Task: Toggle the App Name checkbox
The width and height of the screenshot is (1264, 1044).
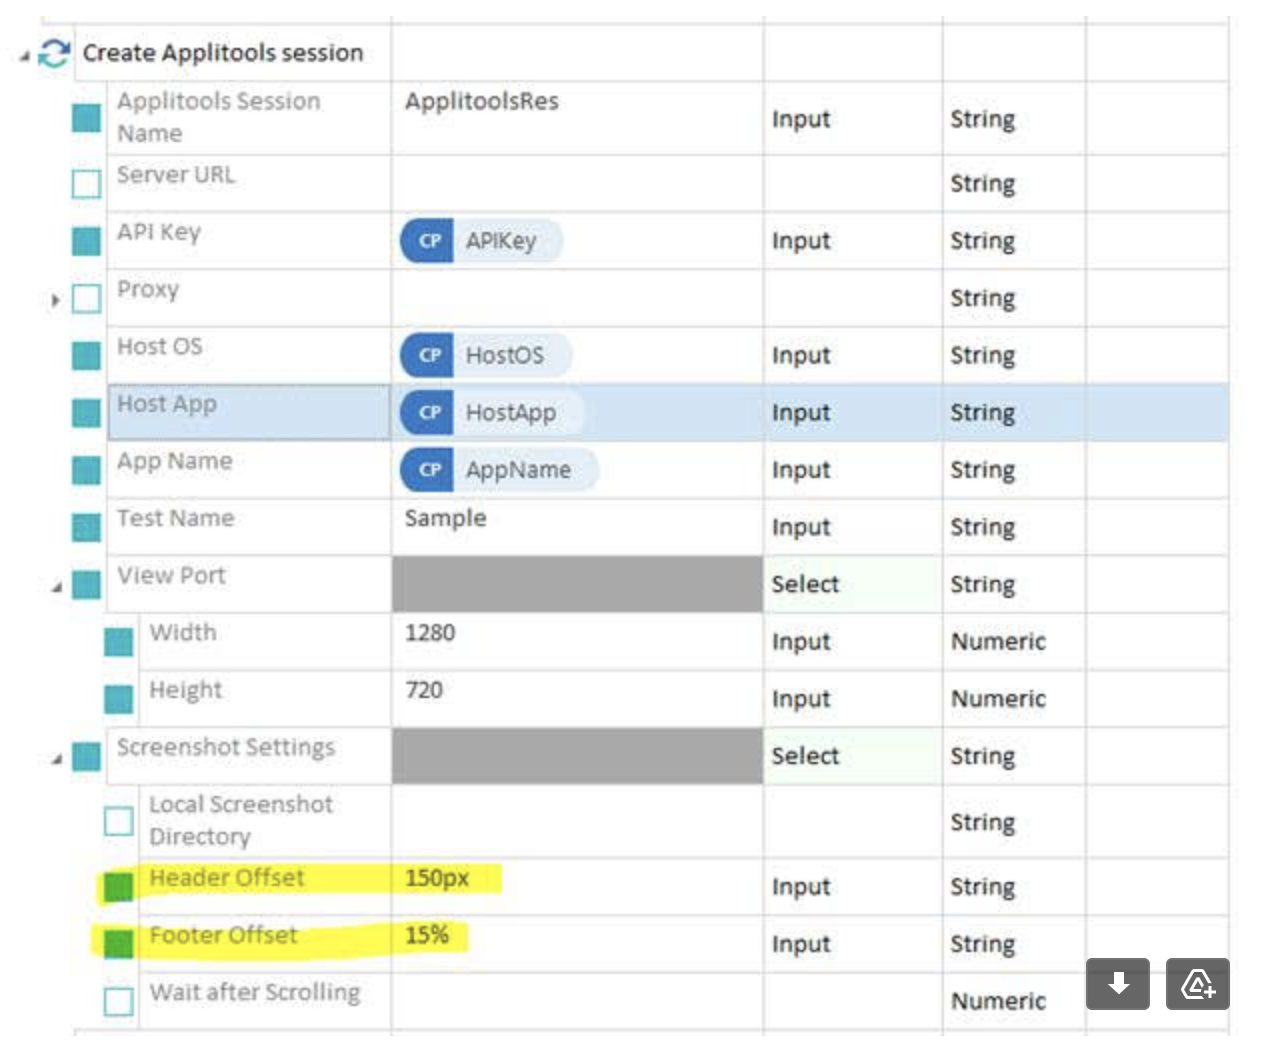Action: [x=87, y=469]
